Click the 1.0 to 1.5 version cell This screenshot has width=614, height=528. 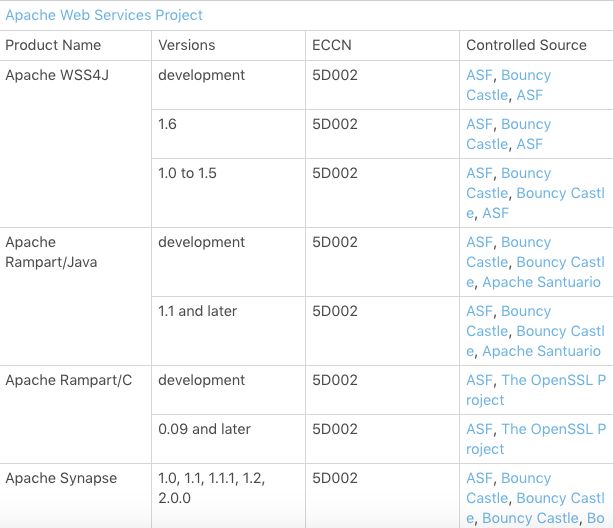pyautogui.click(x=228, y=193)
